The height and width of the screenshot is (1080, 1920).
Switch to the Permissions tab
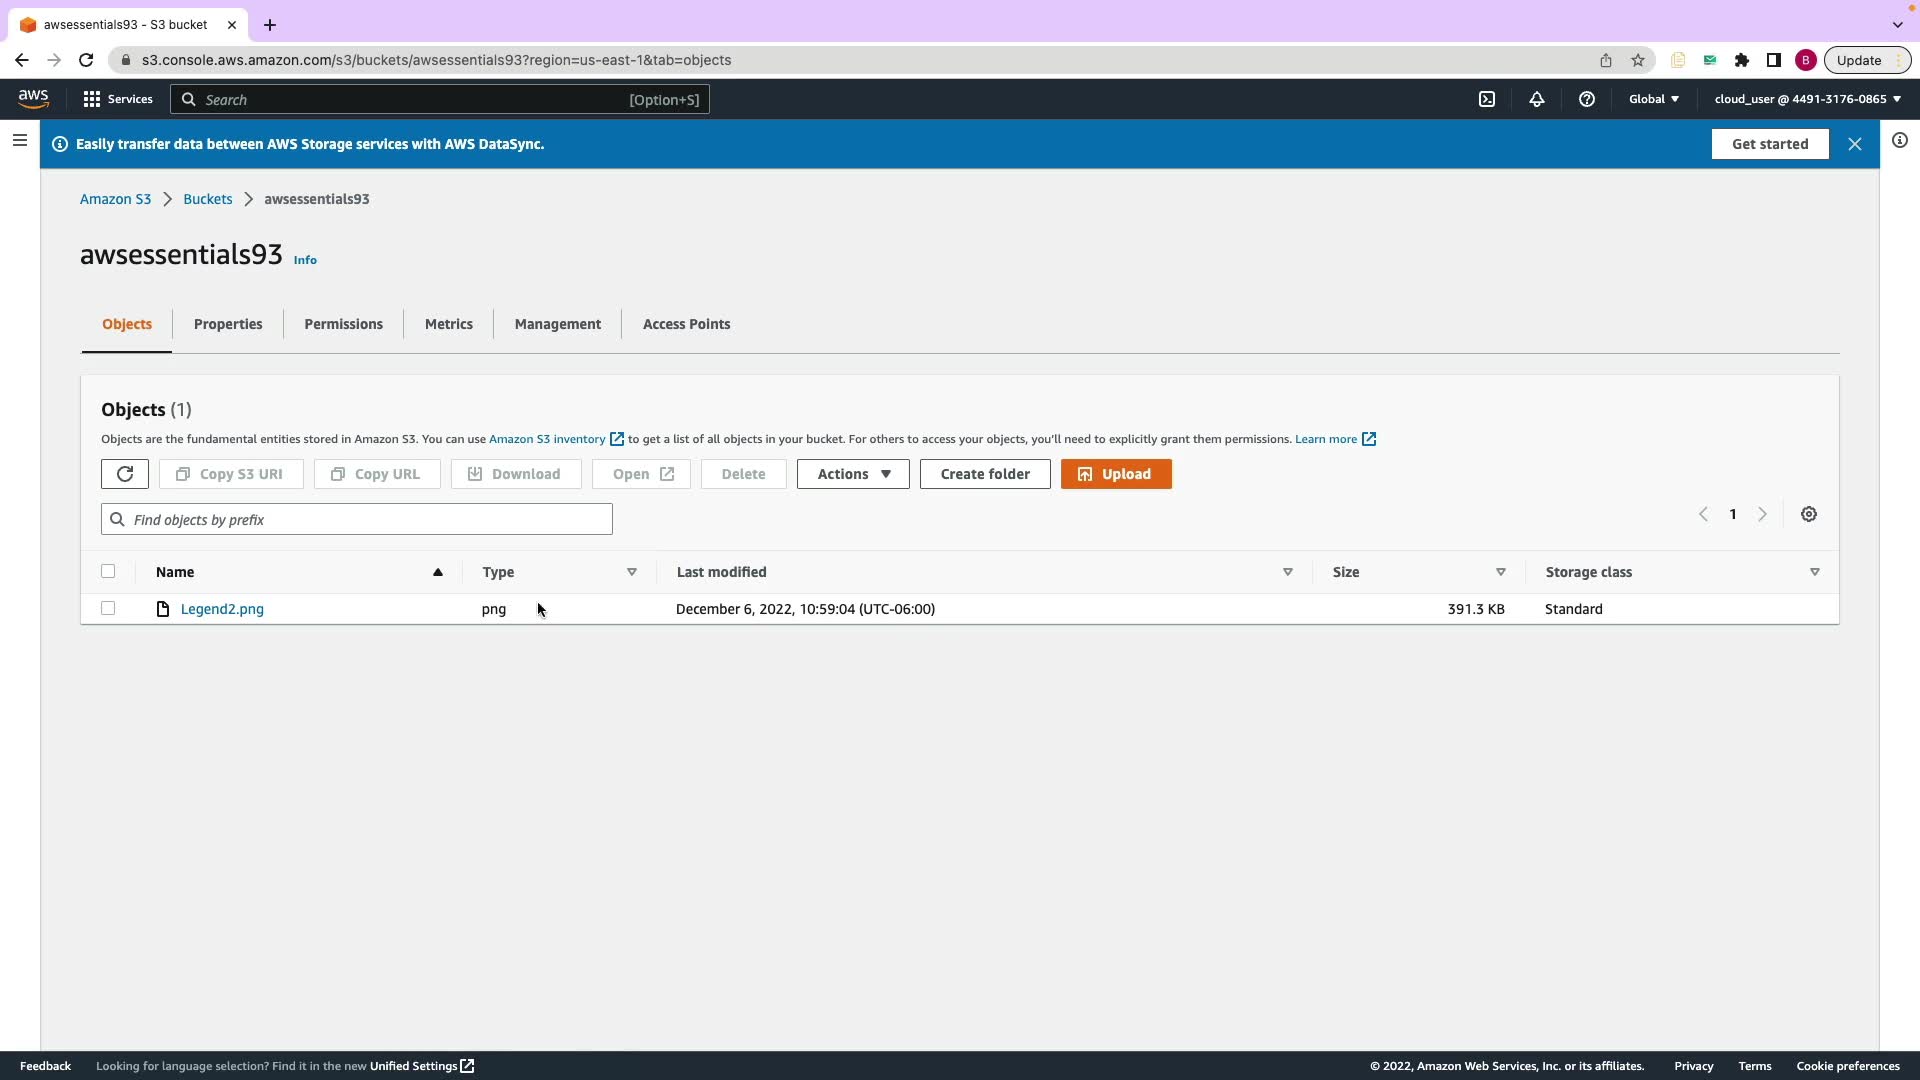point(343,324)
